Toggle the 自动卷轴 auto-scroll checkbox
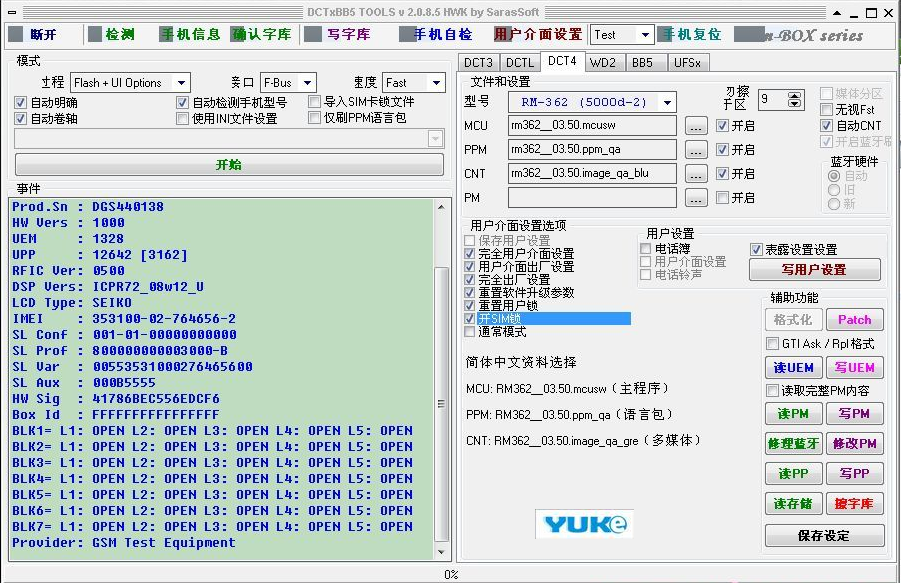 [x=21, y=119]
